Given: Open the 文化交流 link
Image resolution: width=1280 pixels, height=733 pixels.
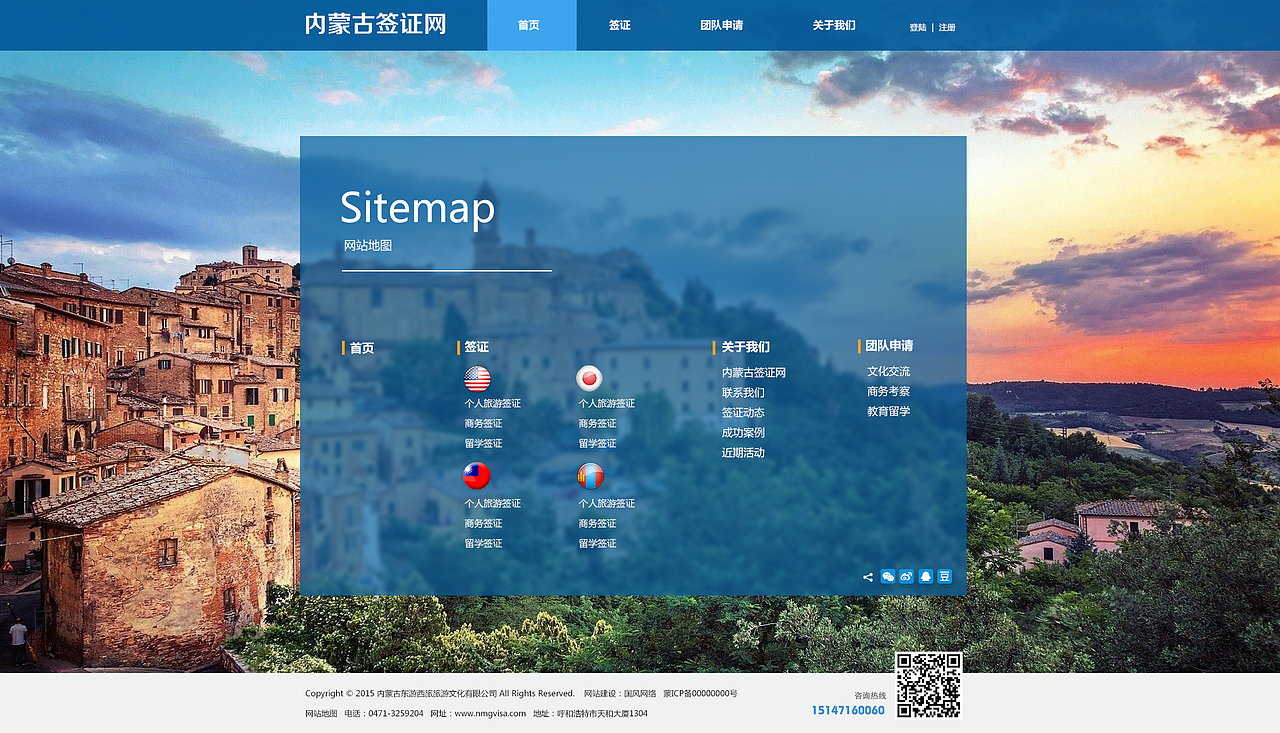Looking at the screenshot, I should (888, 372).
